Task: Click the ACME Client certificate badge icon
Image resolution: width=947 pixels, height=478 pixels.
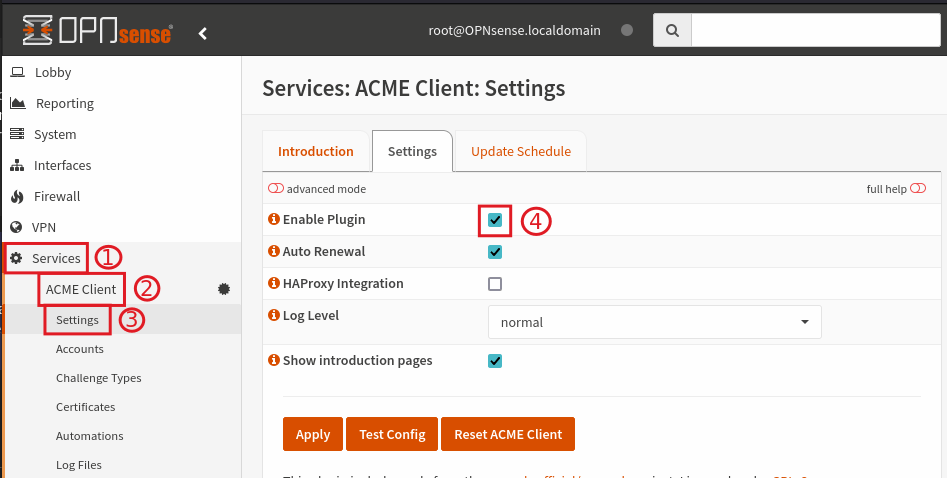Action: pyautogui.click(x=224, y=289)
